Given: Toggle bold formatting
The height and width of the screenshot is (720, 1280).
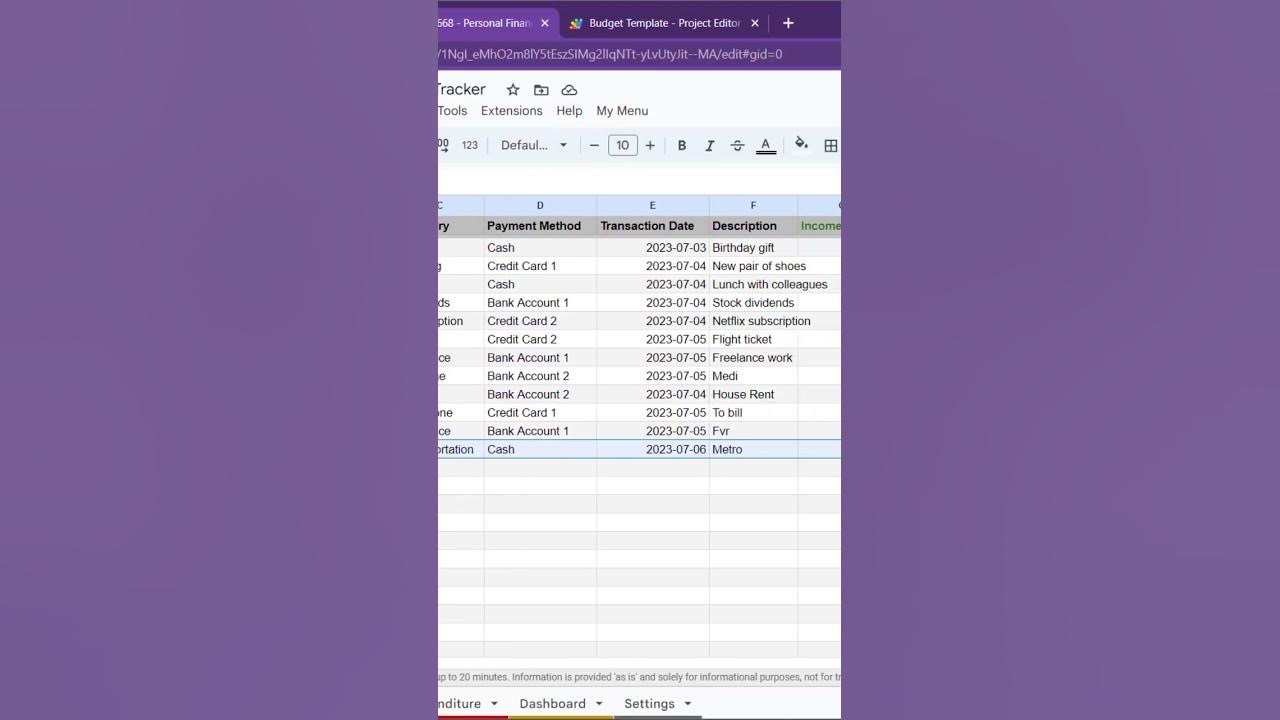Looking at the screenshot, I should (x=682, y=145).
